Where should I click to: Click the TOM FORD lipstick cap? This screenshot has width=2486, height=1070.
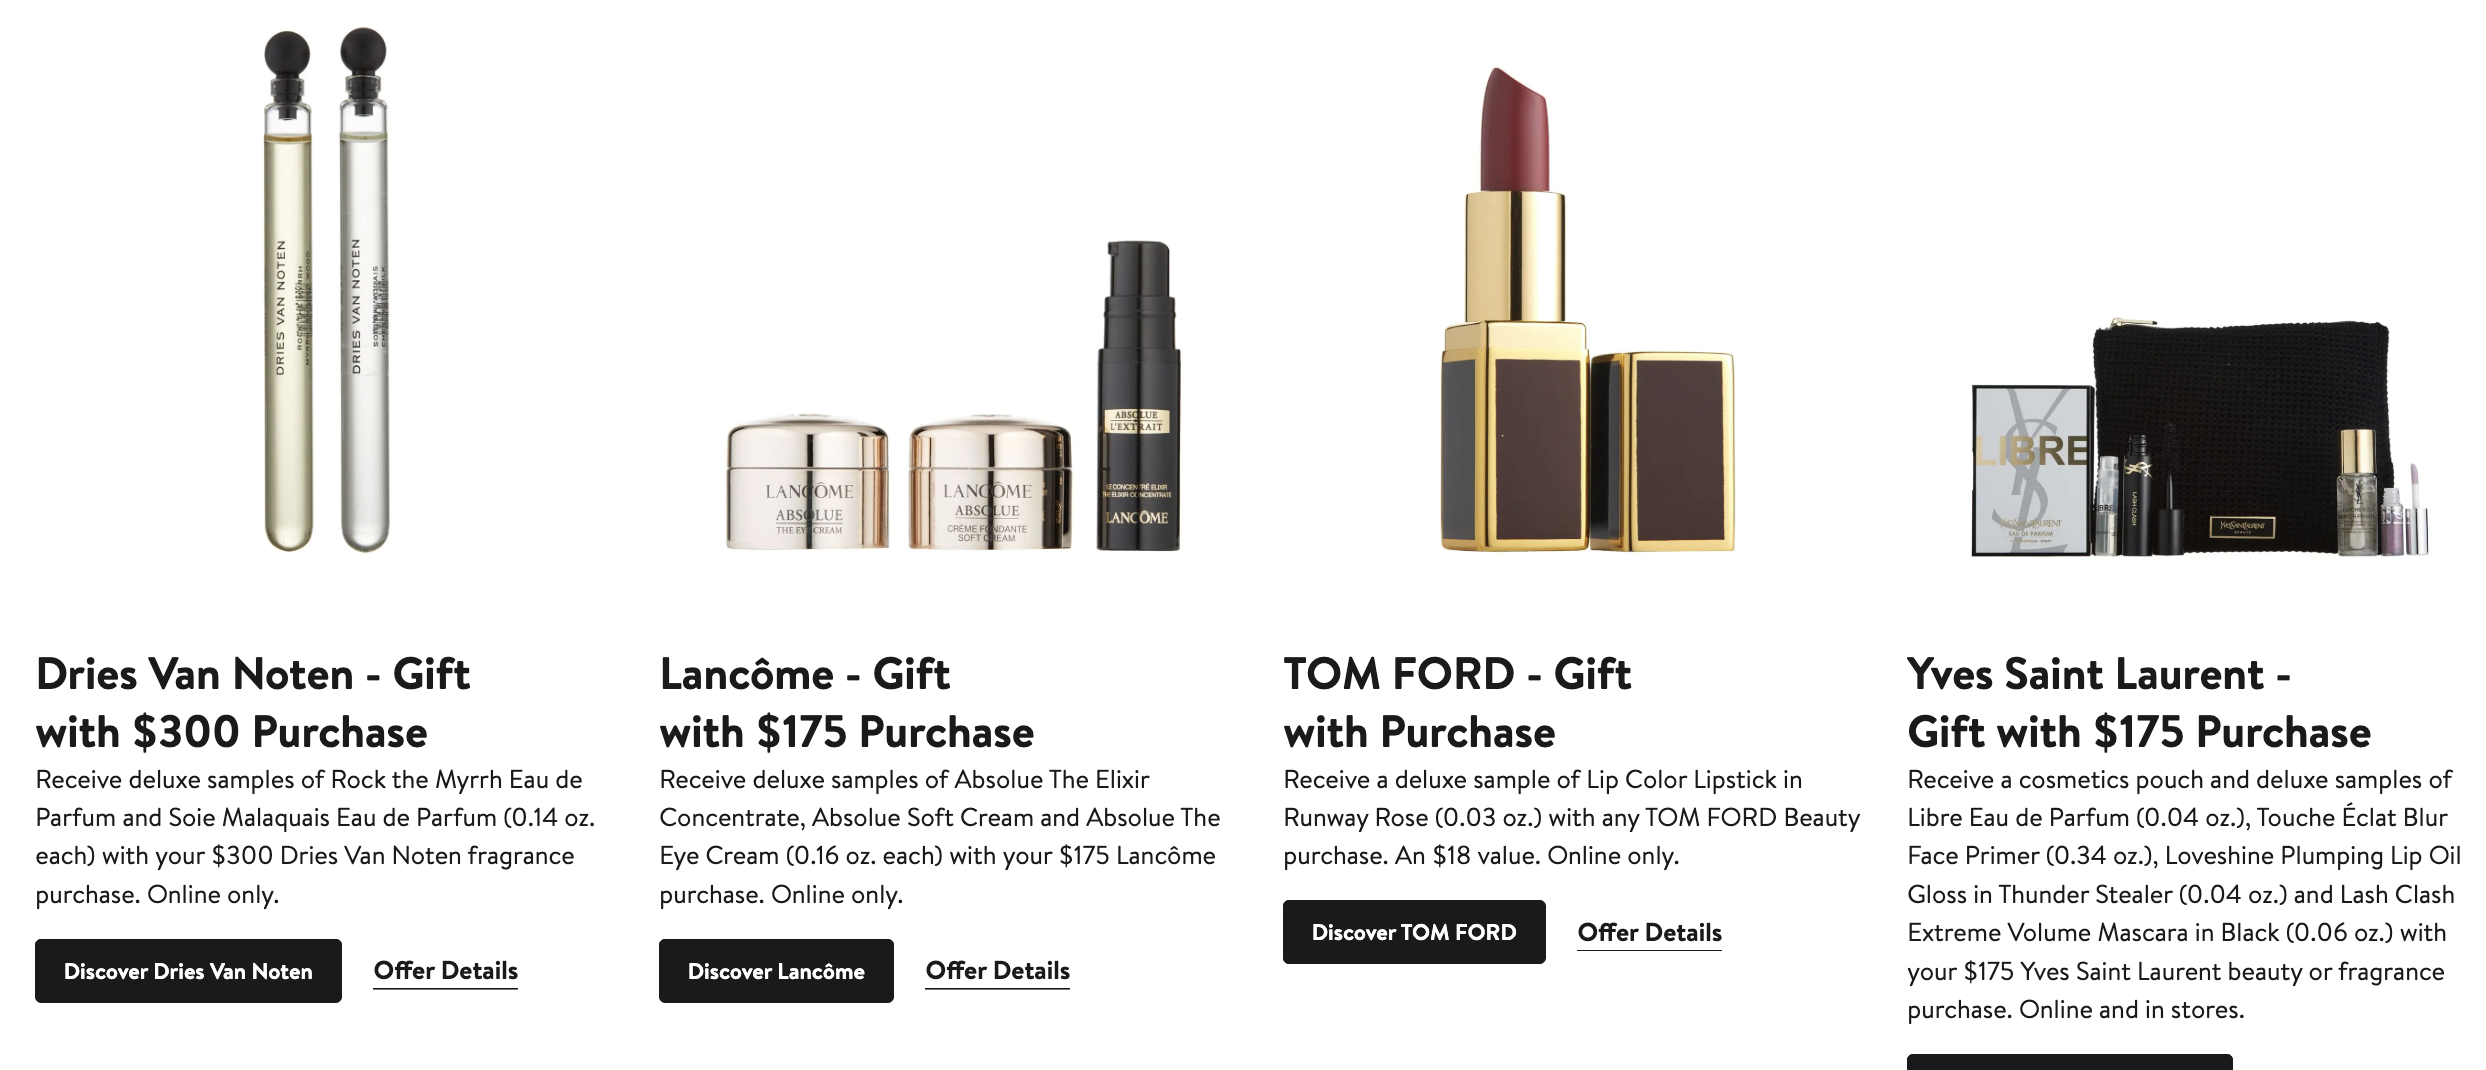1662,451
